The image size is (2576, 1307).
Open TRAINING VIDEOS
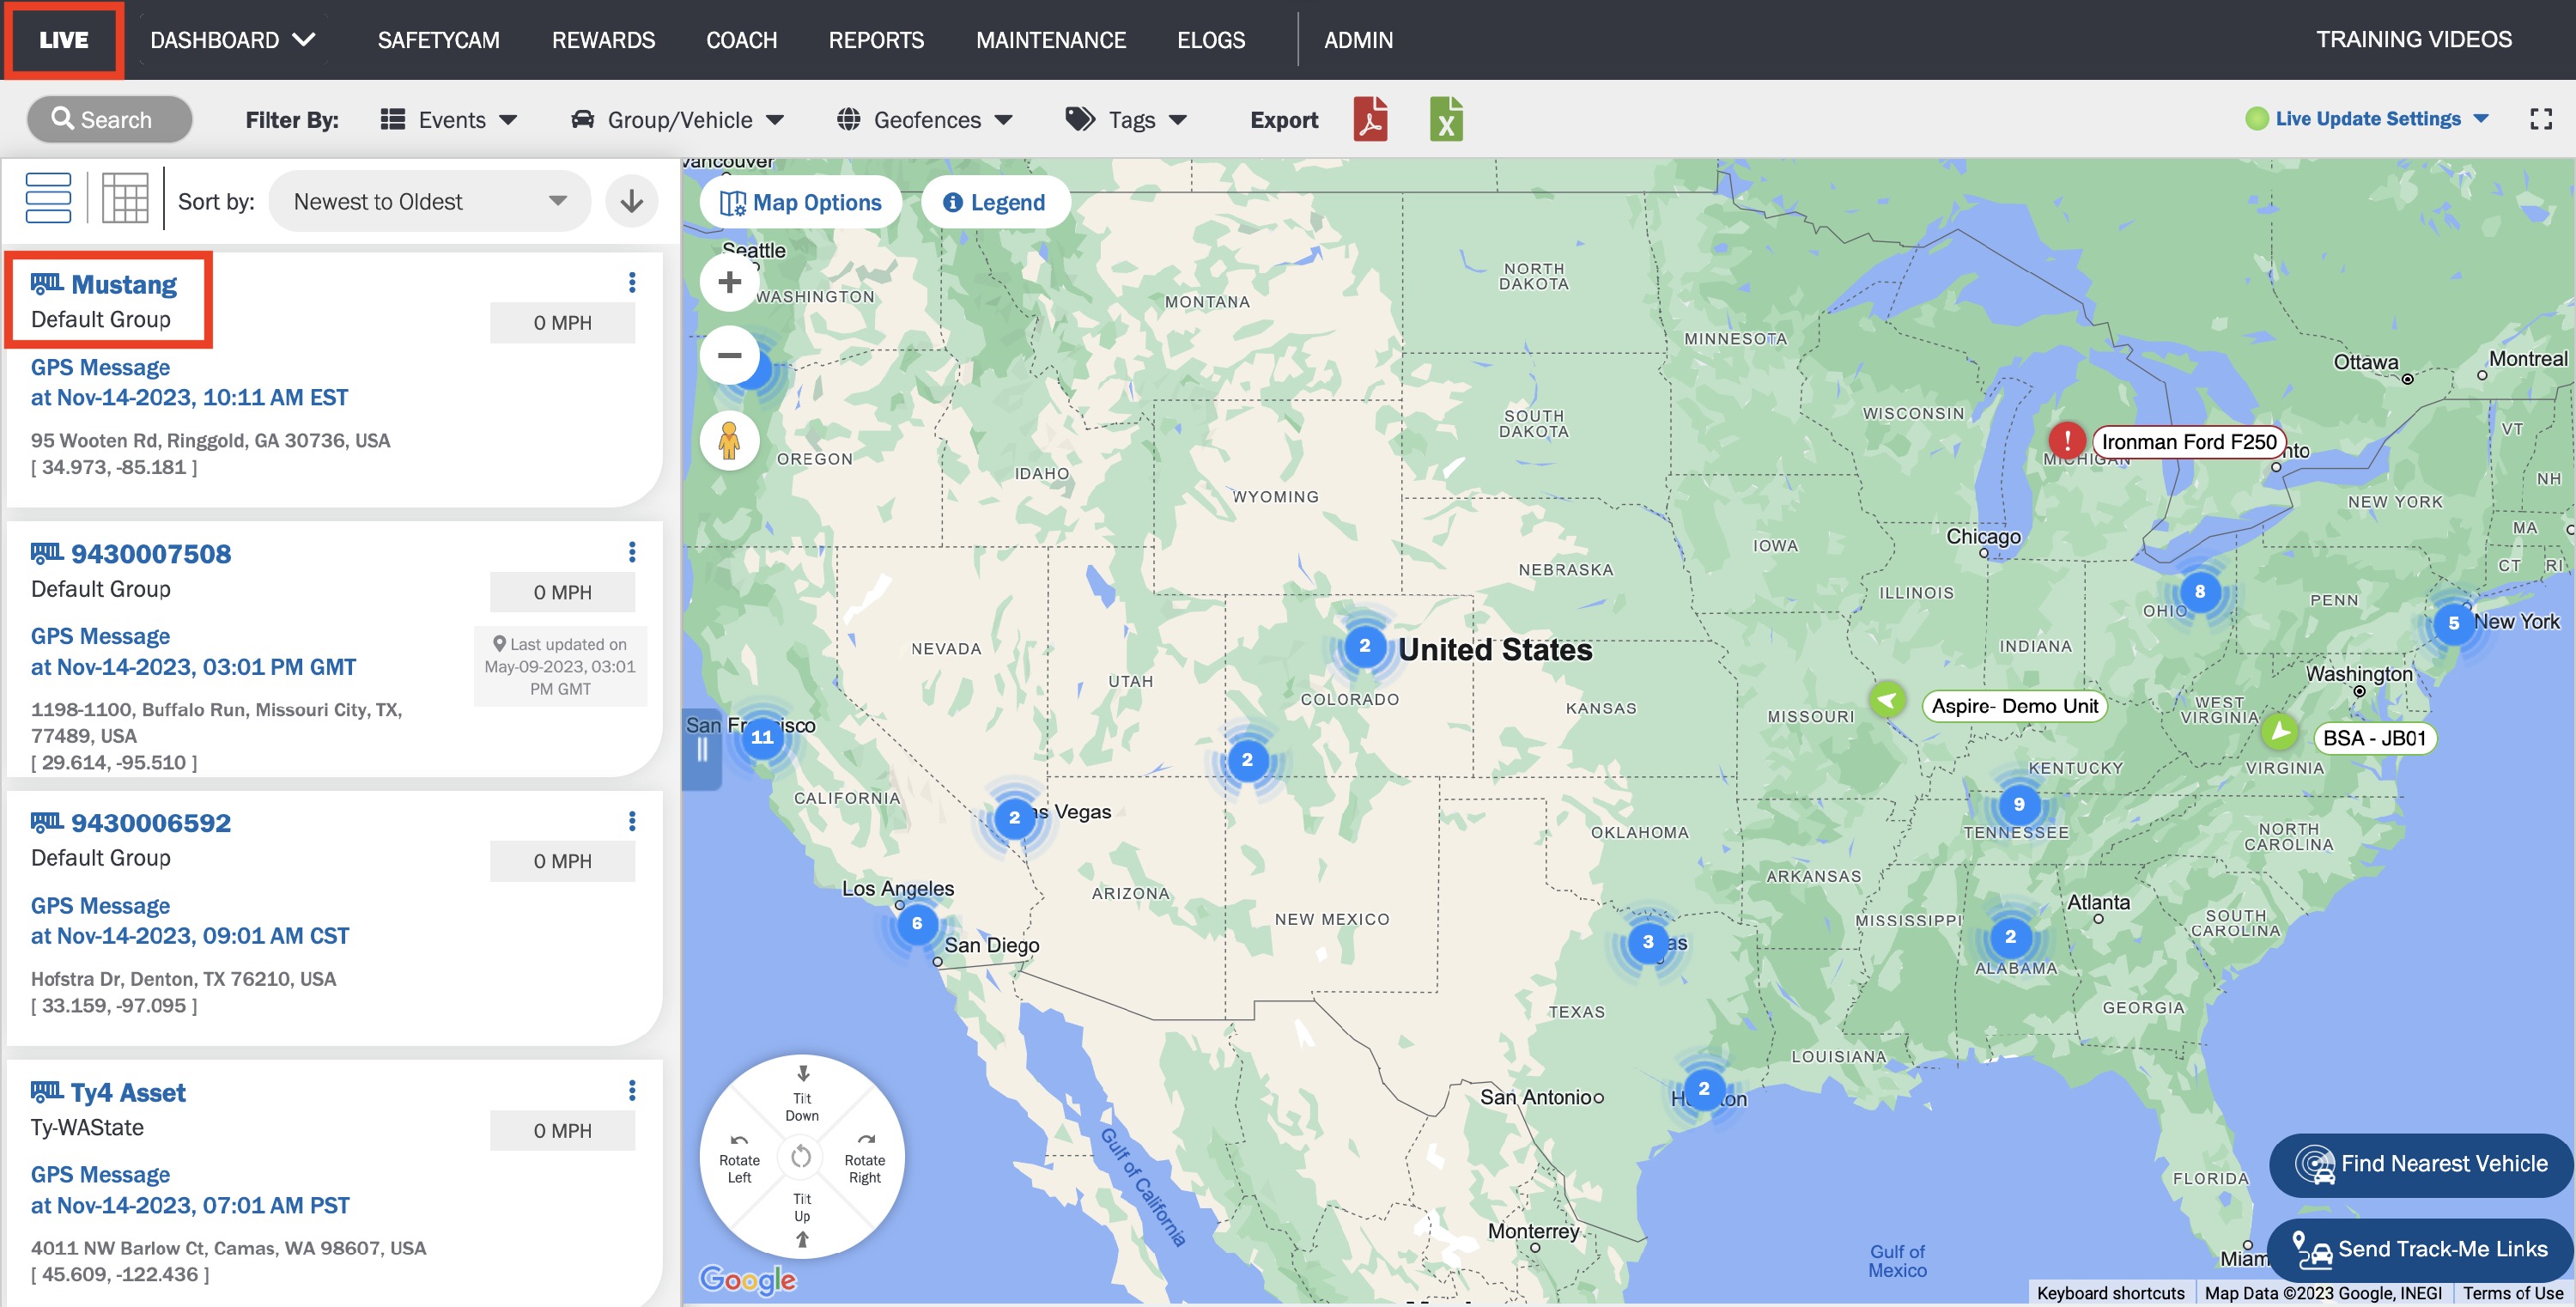click(x=2413, y=39)
